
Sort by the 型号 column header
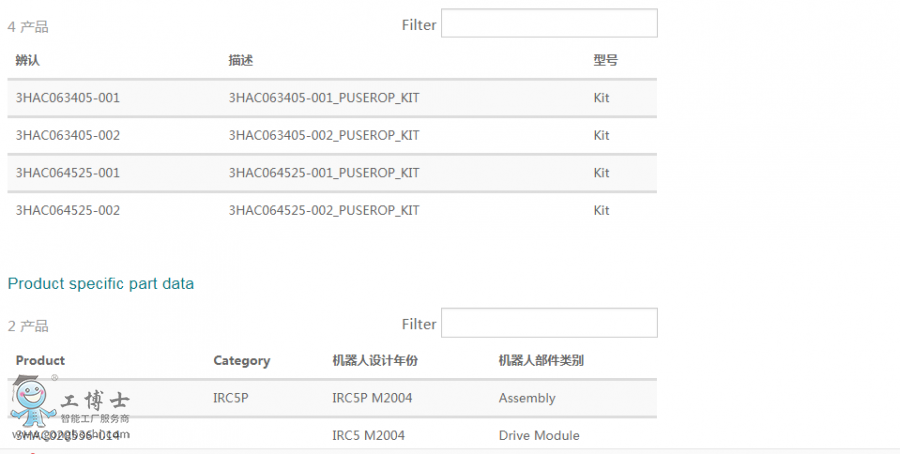605,61
